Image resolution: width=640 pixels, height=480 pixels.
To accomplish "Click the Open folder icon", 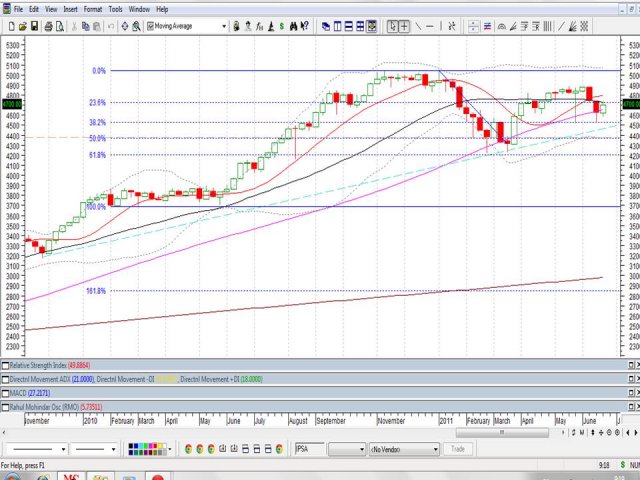I will point(20,25).
